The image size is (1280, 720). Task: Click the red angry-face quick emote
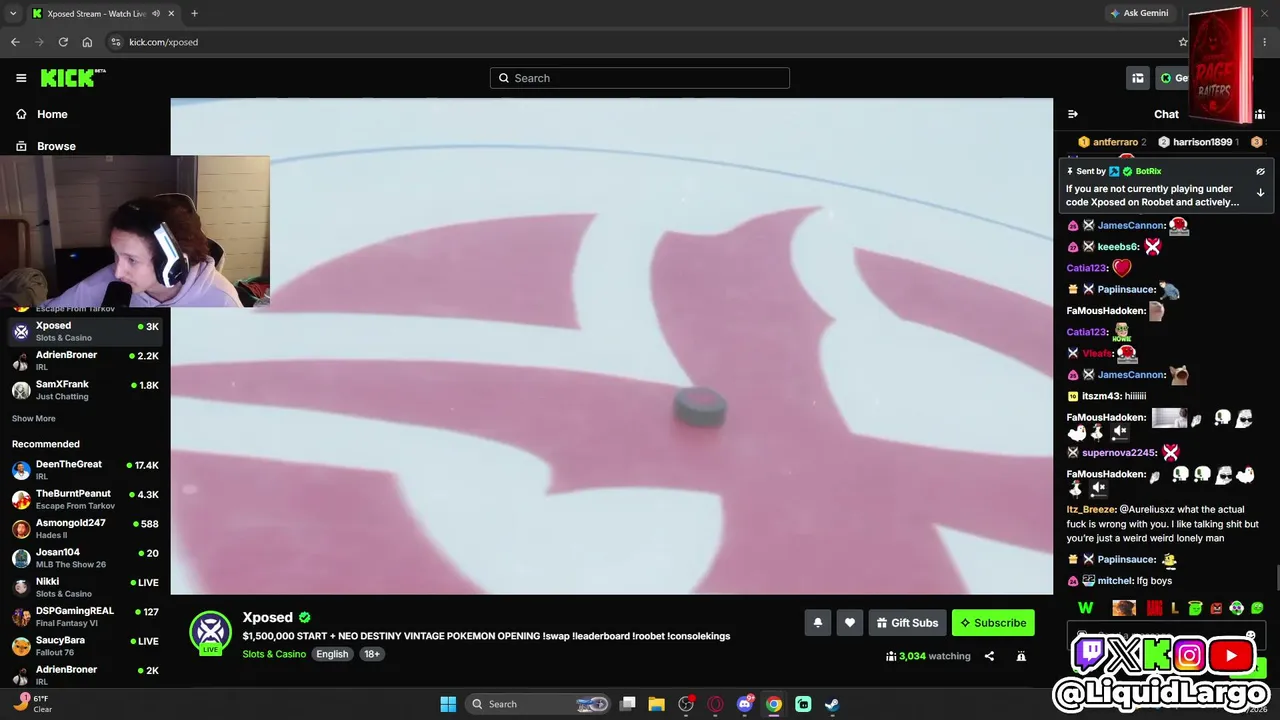point(1216,608)
